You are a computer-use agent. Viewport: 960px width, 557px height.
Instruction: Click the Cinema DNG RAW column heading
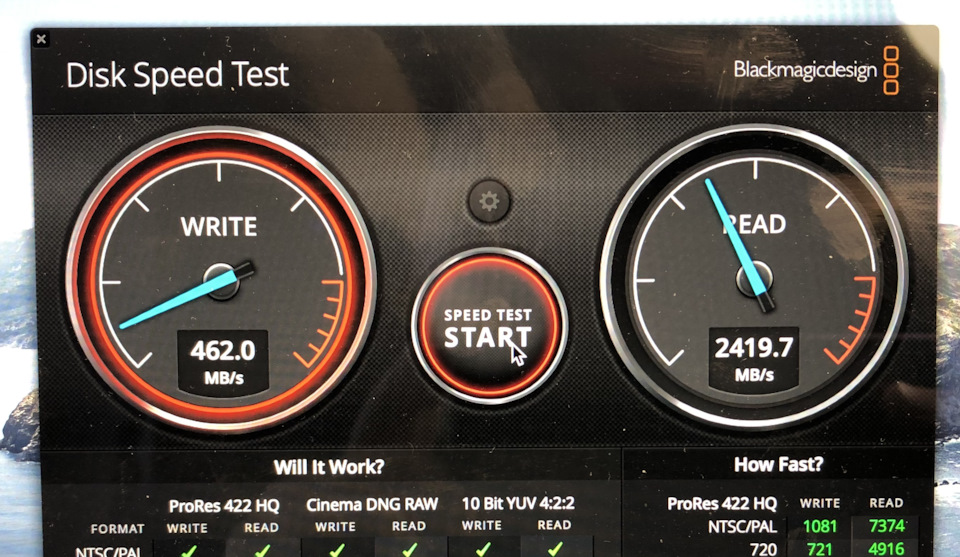[372, 504]
